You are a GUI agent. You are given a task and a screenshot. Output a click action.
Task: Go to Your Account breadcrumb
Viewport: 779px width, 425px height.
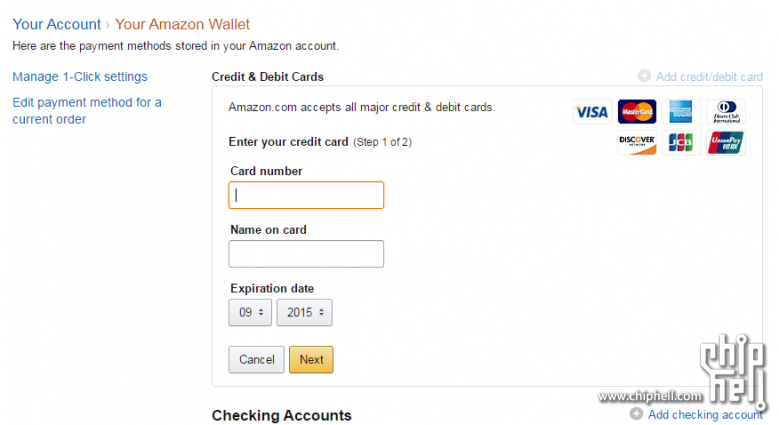[56, 24]
